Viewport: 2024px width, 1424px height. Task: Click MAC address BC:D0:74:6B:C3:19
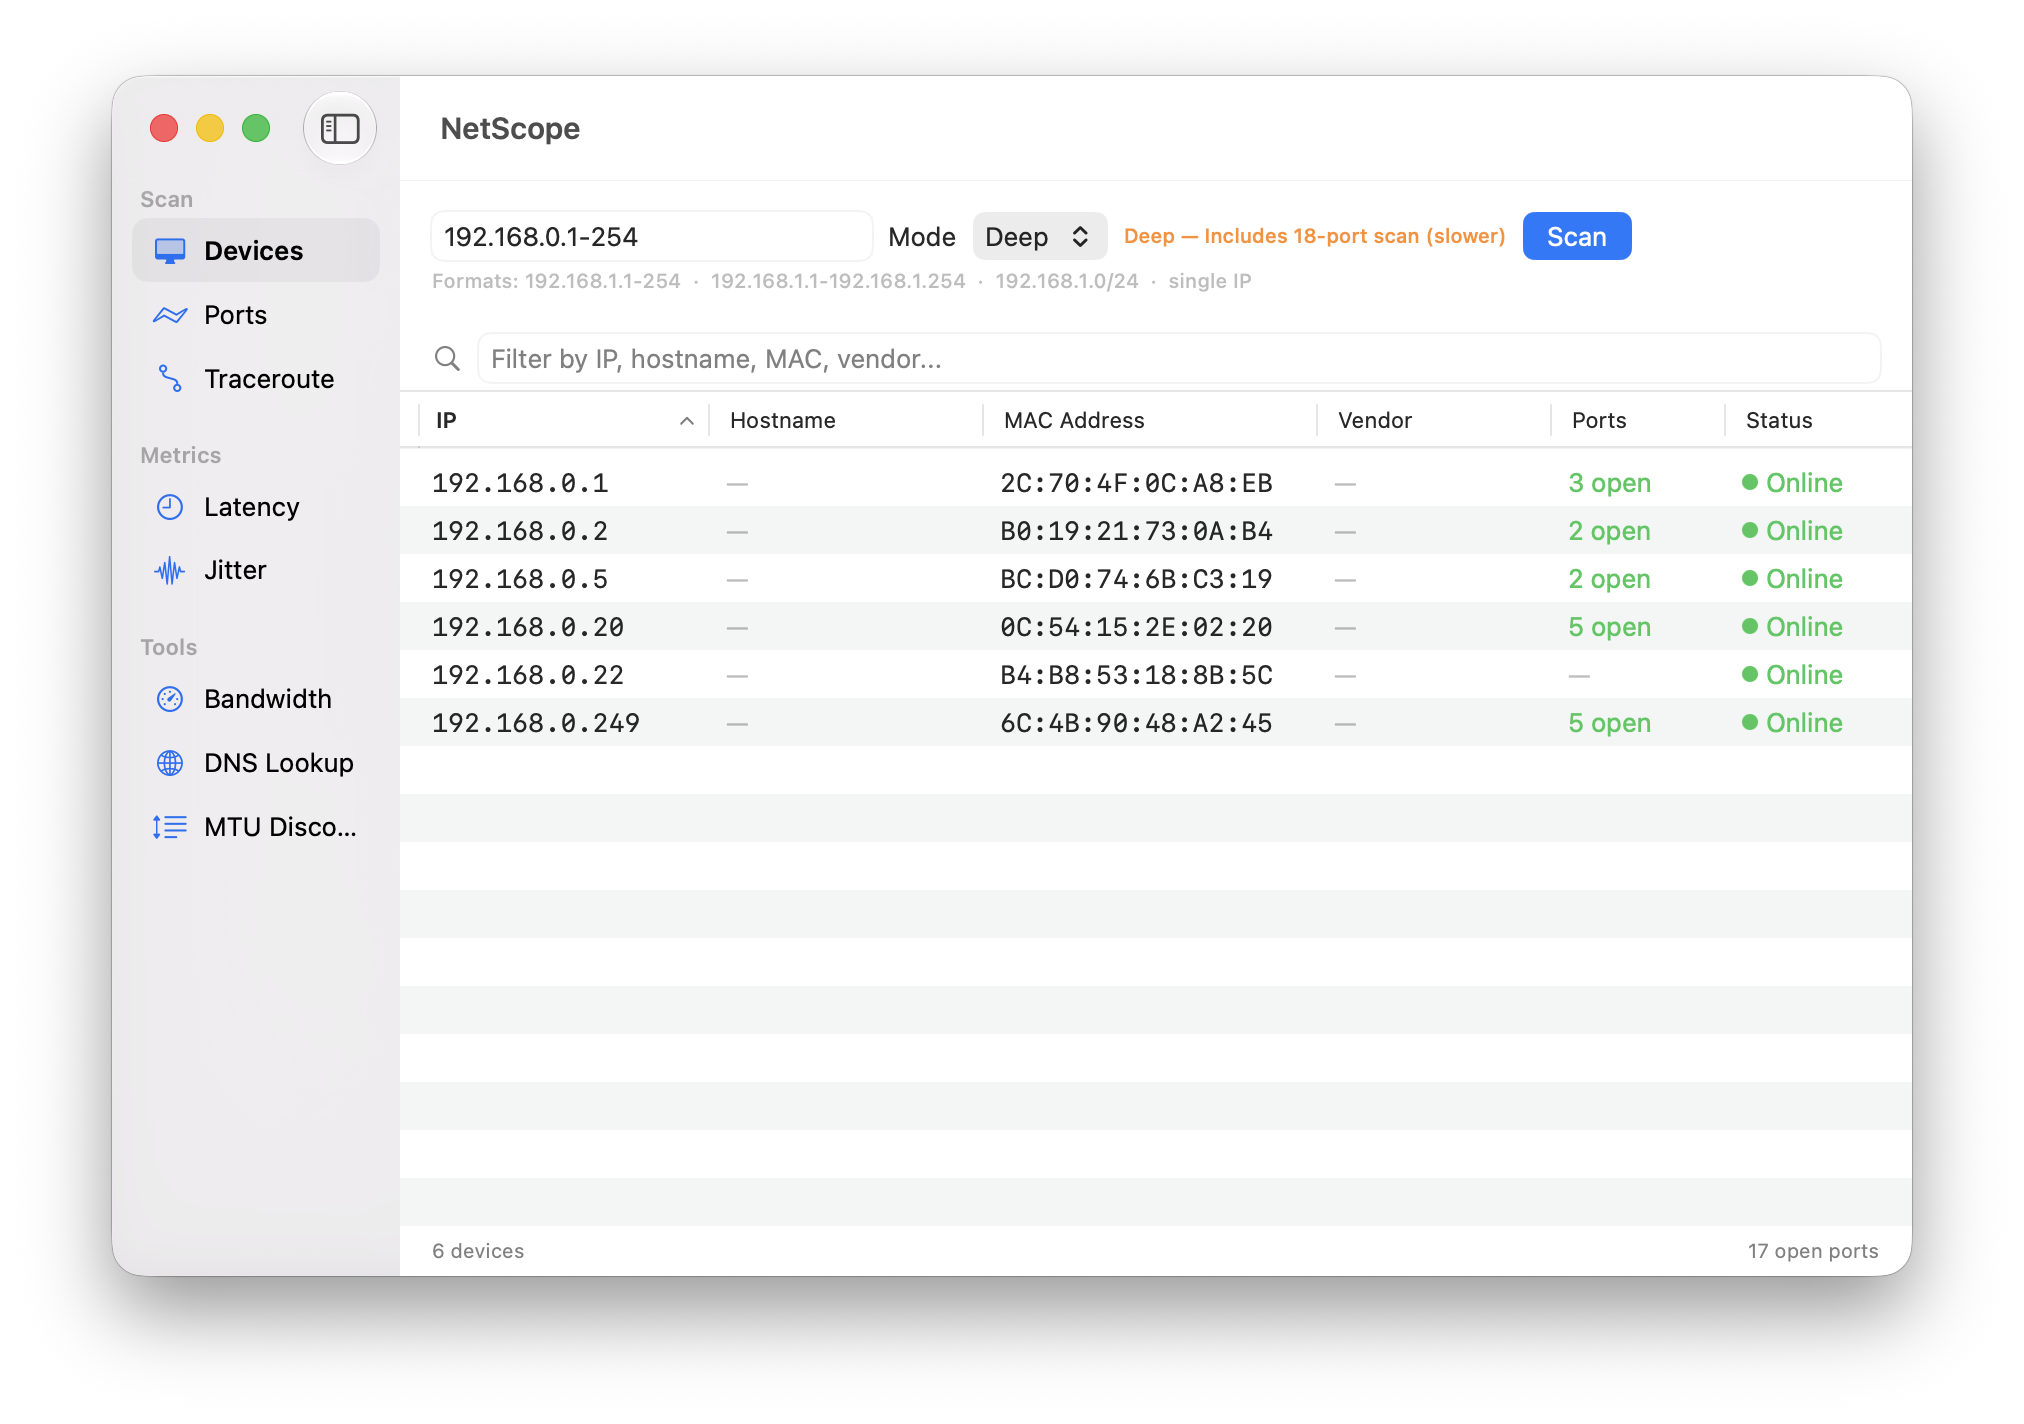pyautogui.click(x=1137, y=579)
